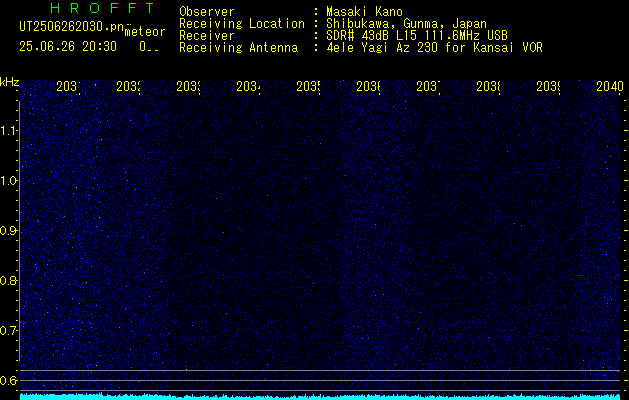The height and width of the screenshot is (400, 629).
Task: Click the 0.9 kHz axis label
Action: (x=9, y=231)
